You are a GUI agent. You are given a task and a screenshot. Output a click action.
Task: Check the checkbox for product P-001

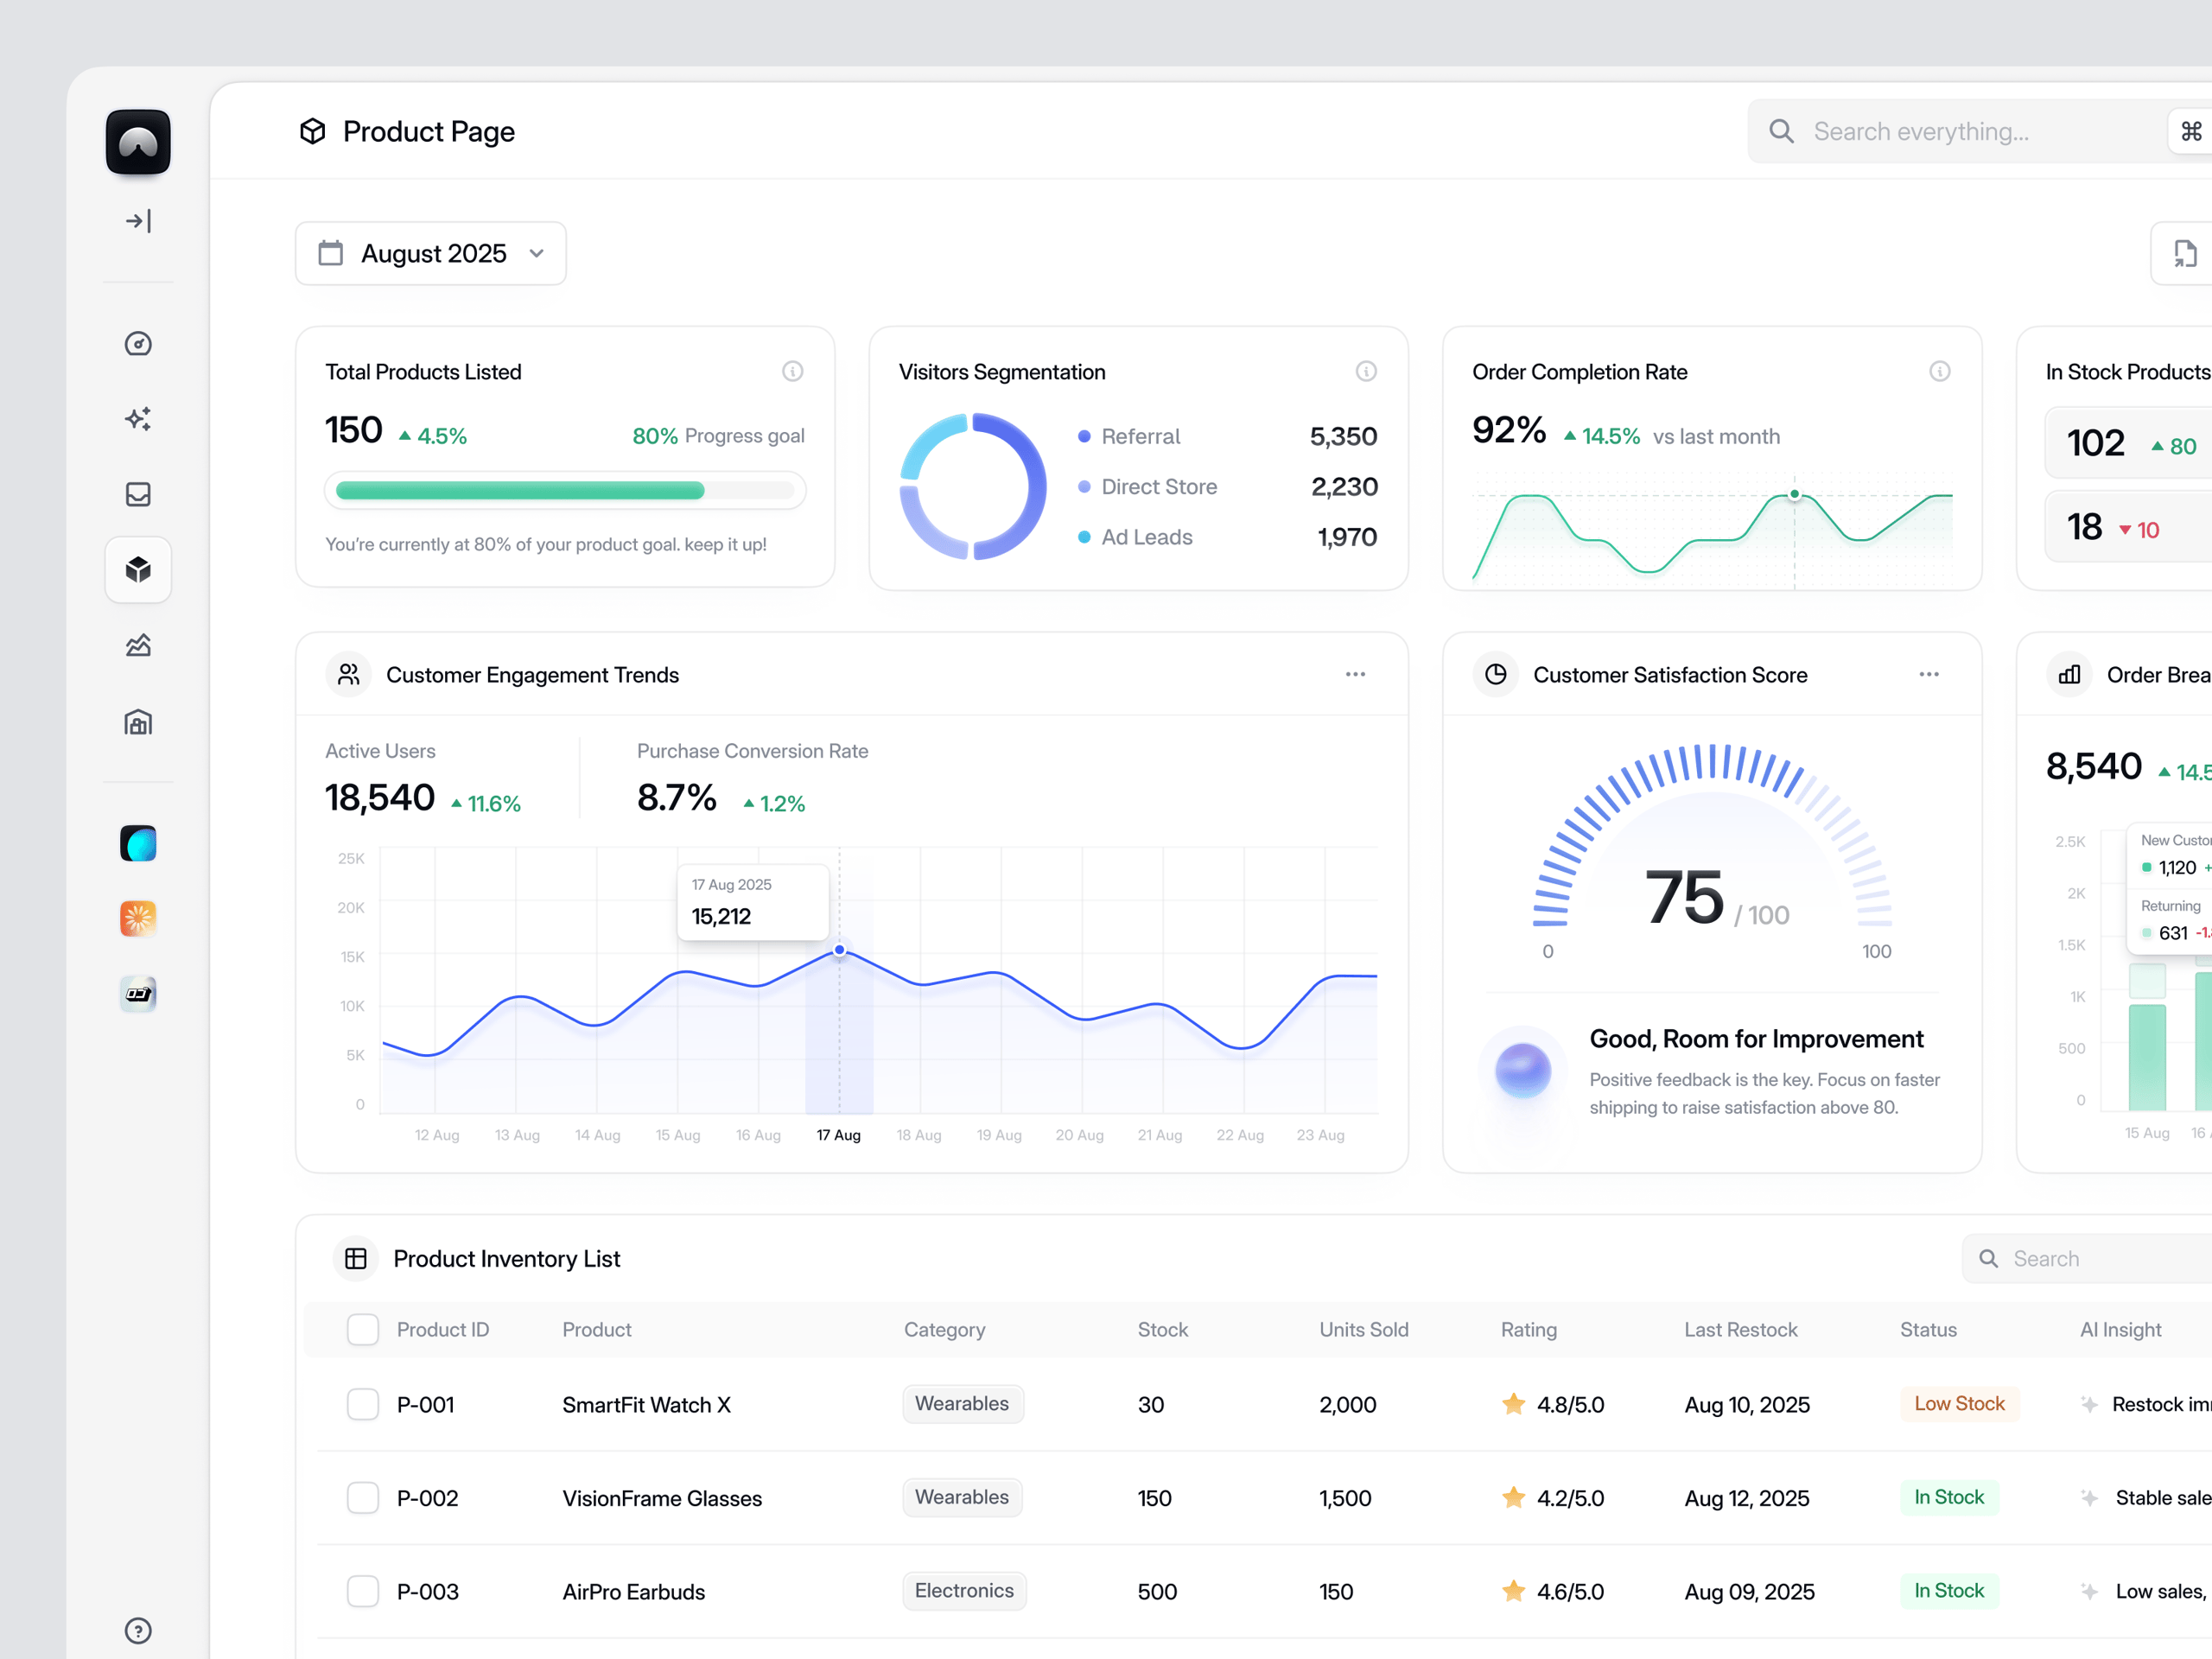[362, 1404]
